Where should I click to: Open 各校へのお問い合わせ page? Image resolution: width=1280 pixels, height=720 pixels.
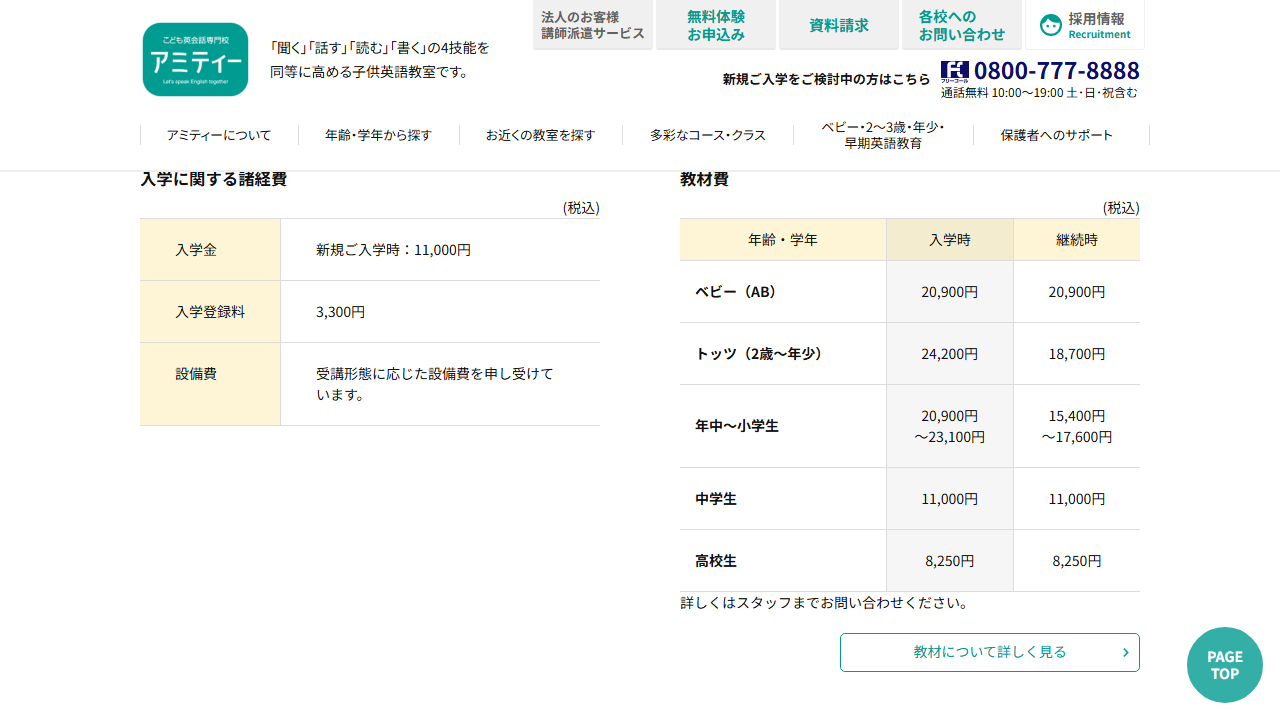(962, 25)
